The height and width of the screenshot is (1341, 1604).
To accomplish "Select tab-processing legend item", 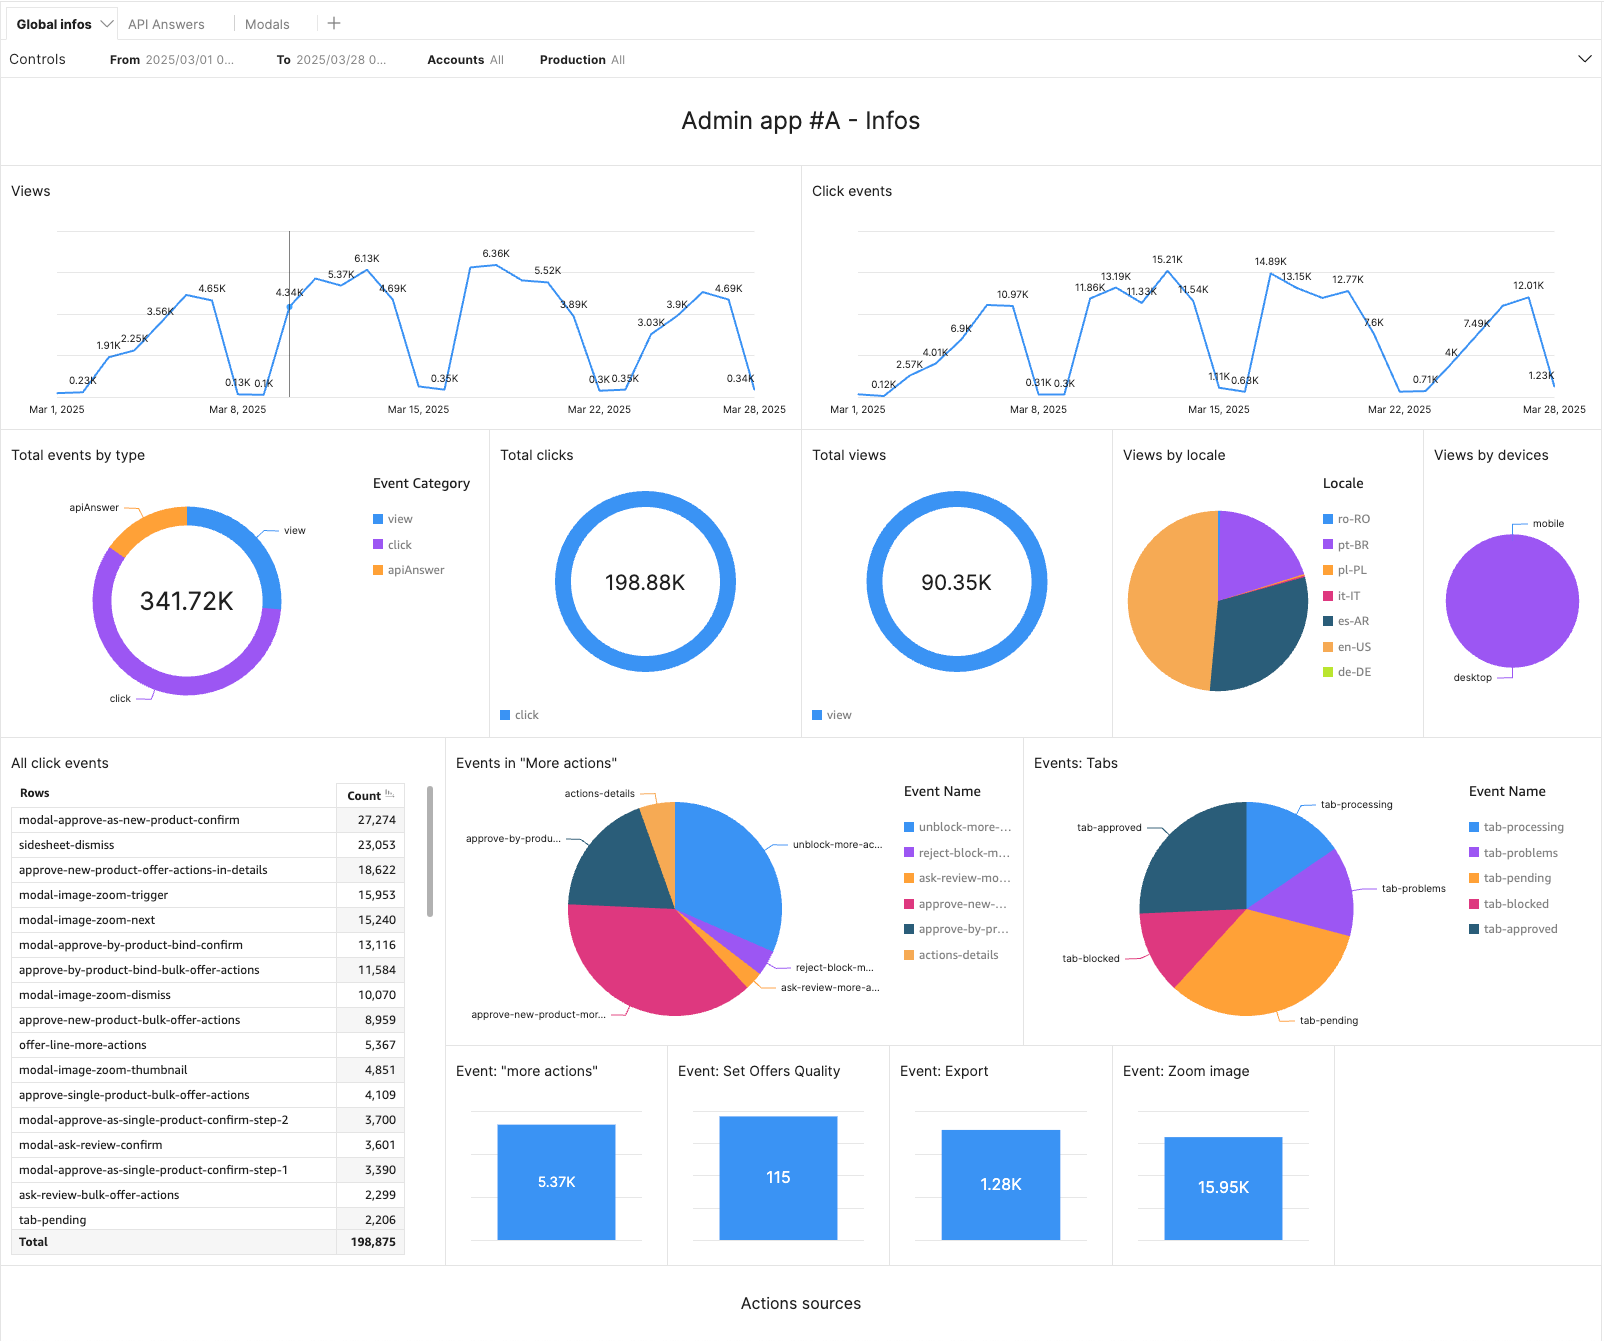I will (x=1516, y=827).
